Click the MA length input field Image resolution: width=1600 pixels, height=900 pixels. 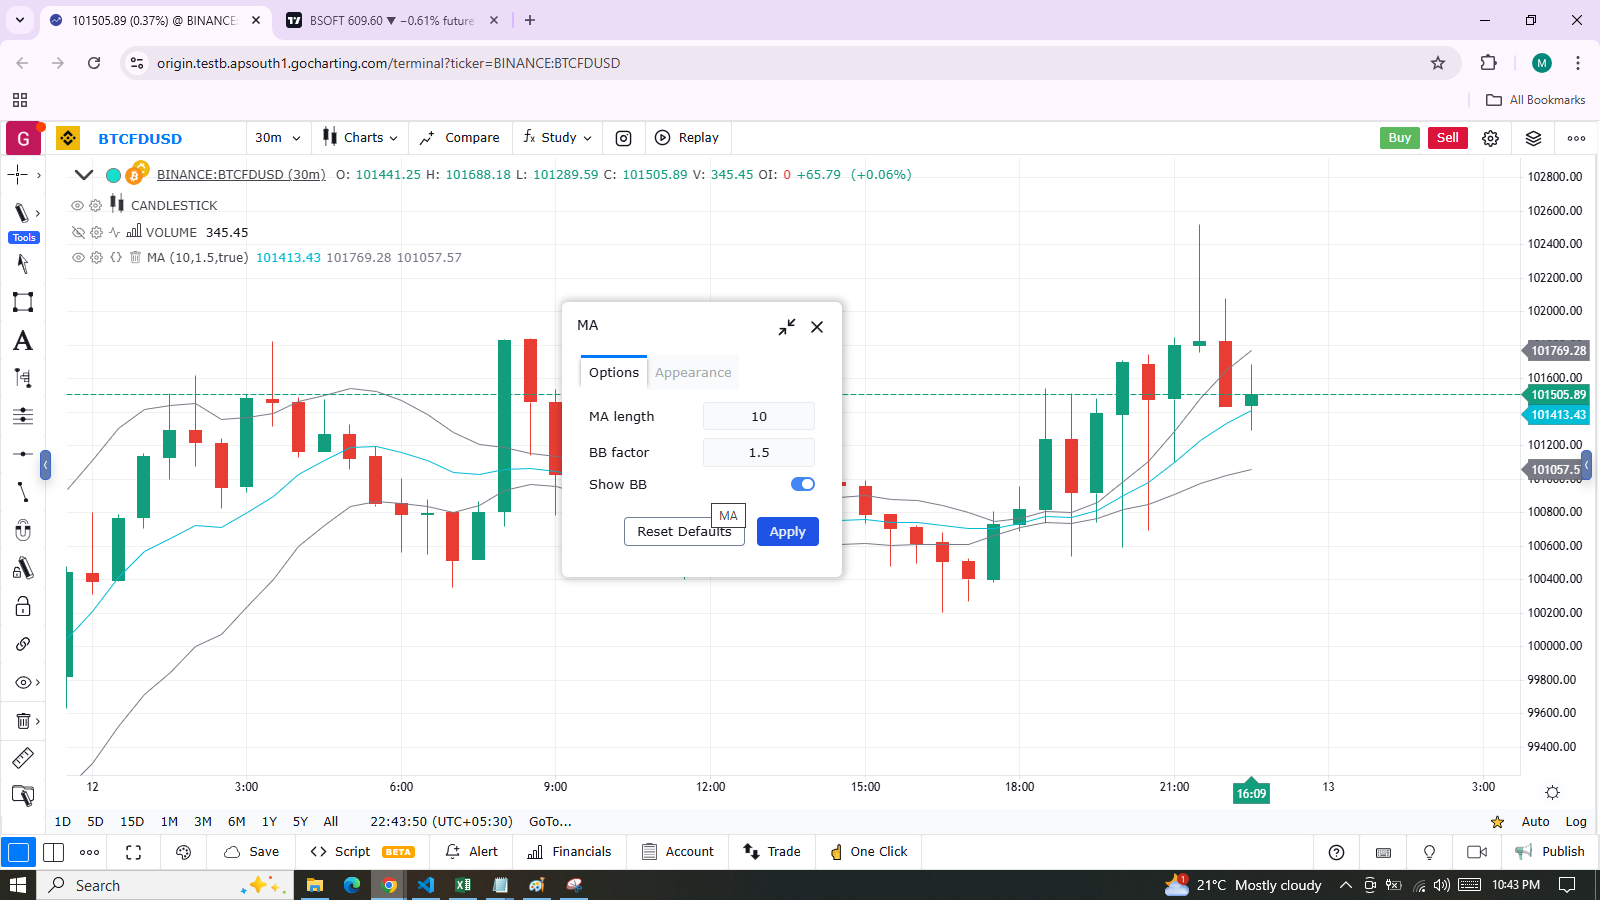pyautogui.click(x=758, y=417)
